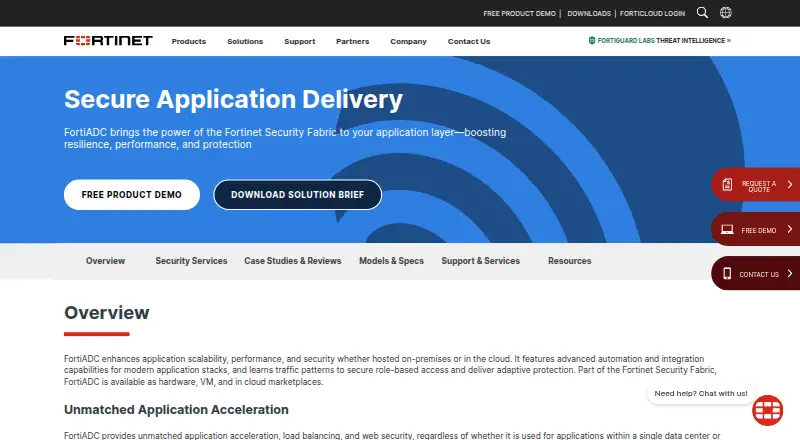Click the Free Demo side label
Screen dimensions: 800x440
pyautogui.click(x=759, y=230)
